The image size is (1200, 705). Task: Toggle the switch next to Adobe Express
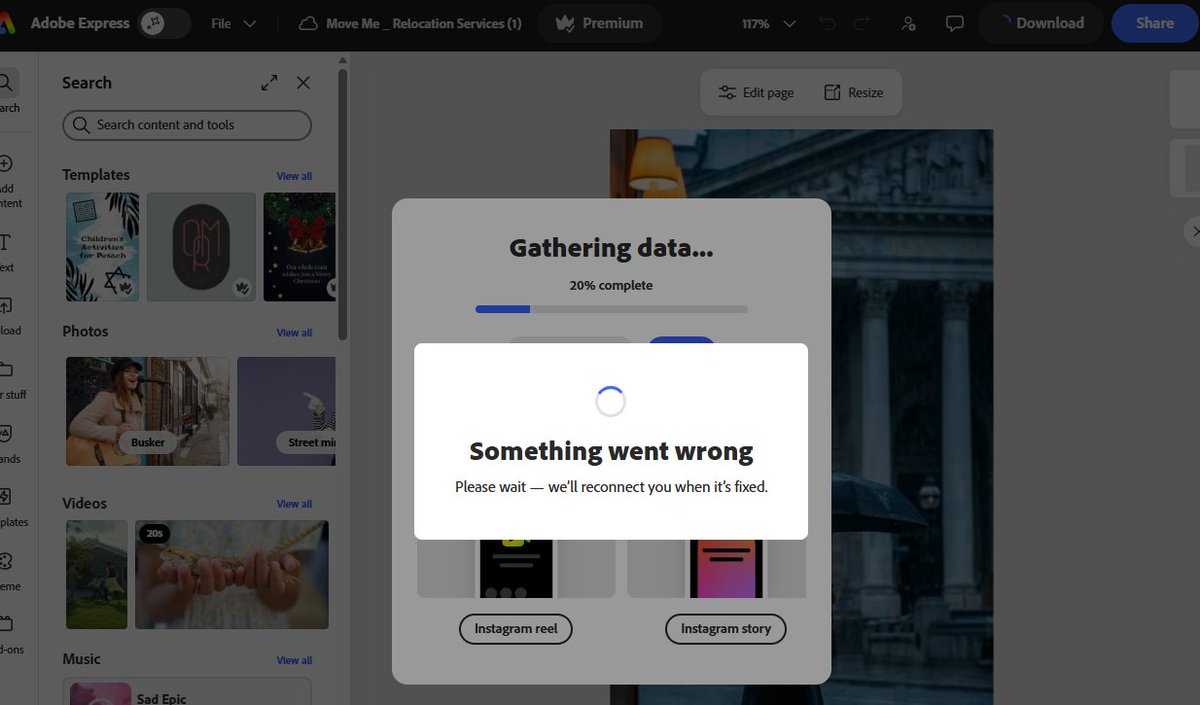pos(164,23)
